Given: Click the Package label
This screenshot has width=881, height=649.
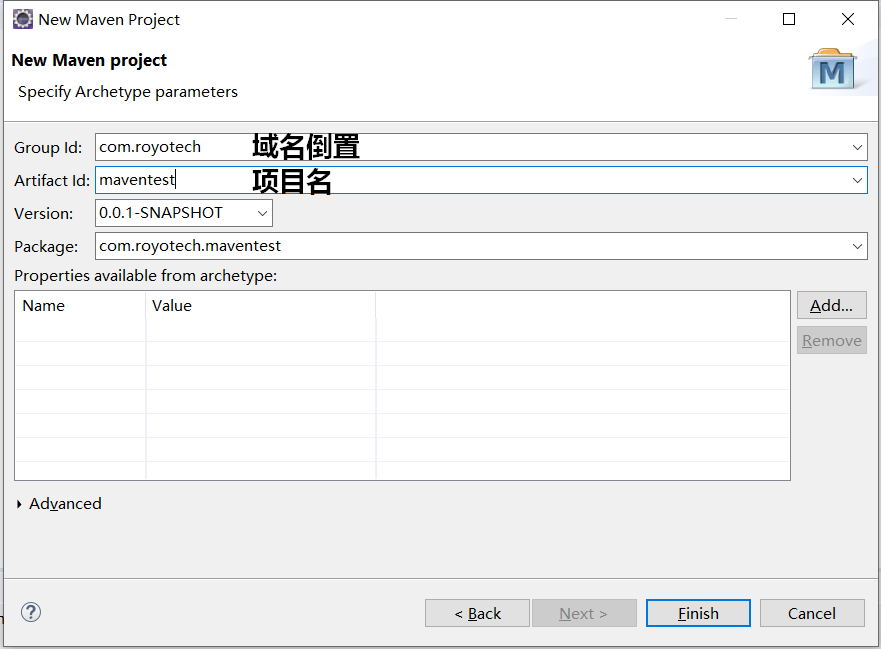Looking at the screenshot, I should click(x=46, y=247).
